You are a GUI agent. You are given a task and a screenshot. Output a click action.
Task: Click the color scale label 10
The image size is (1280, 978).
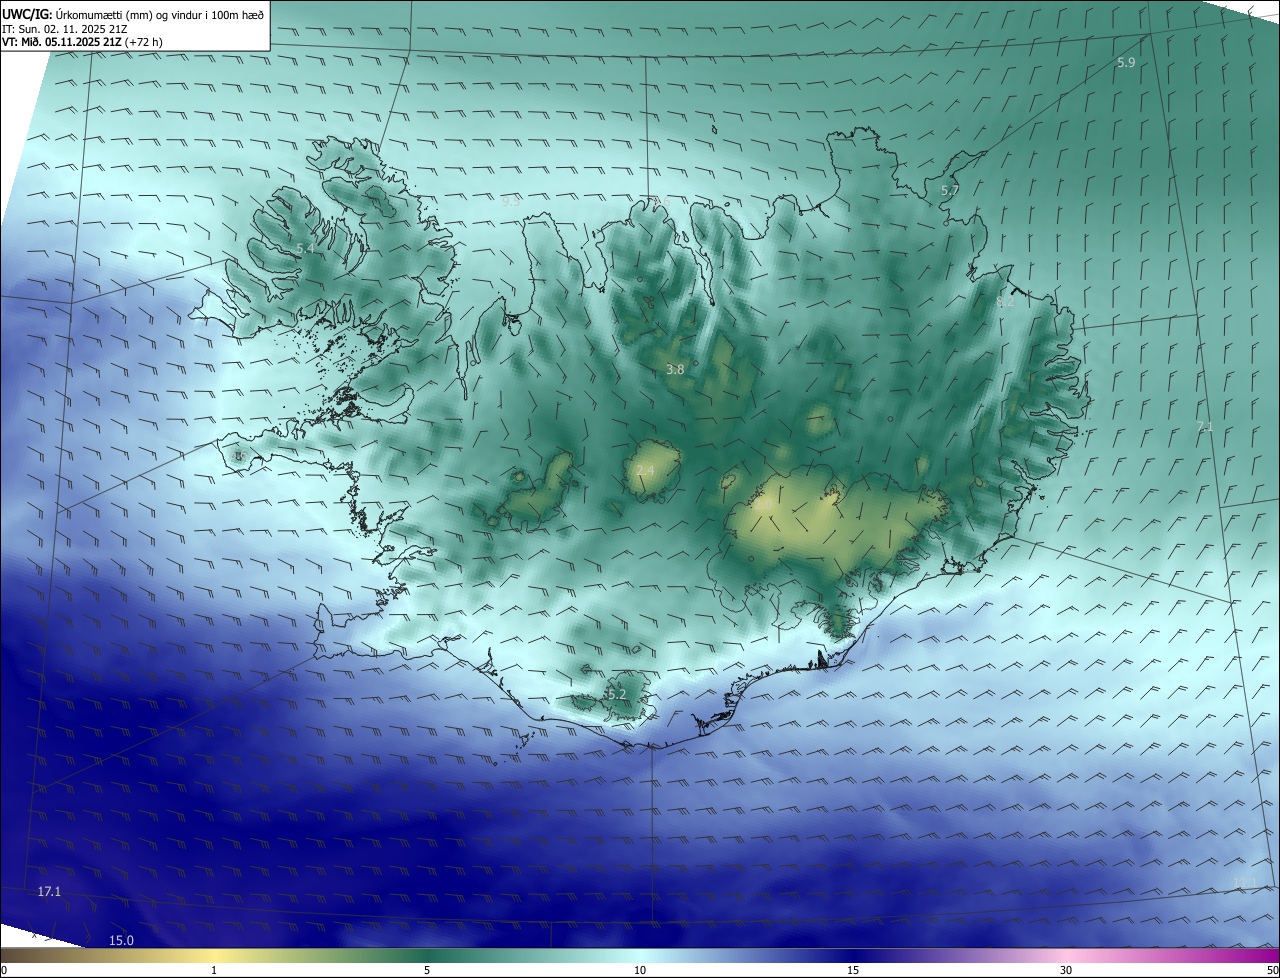tap(640, 970)
